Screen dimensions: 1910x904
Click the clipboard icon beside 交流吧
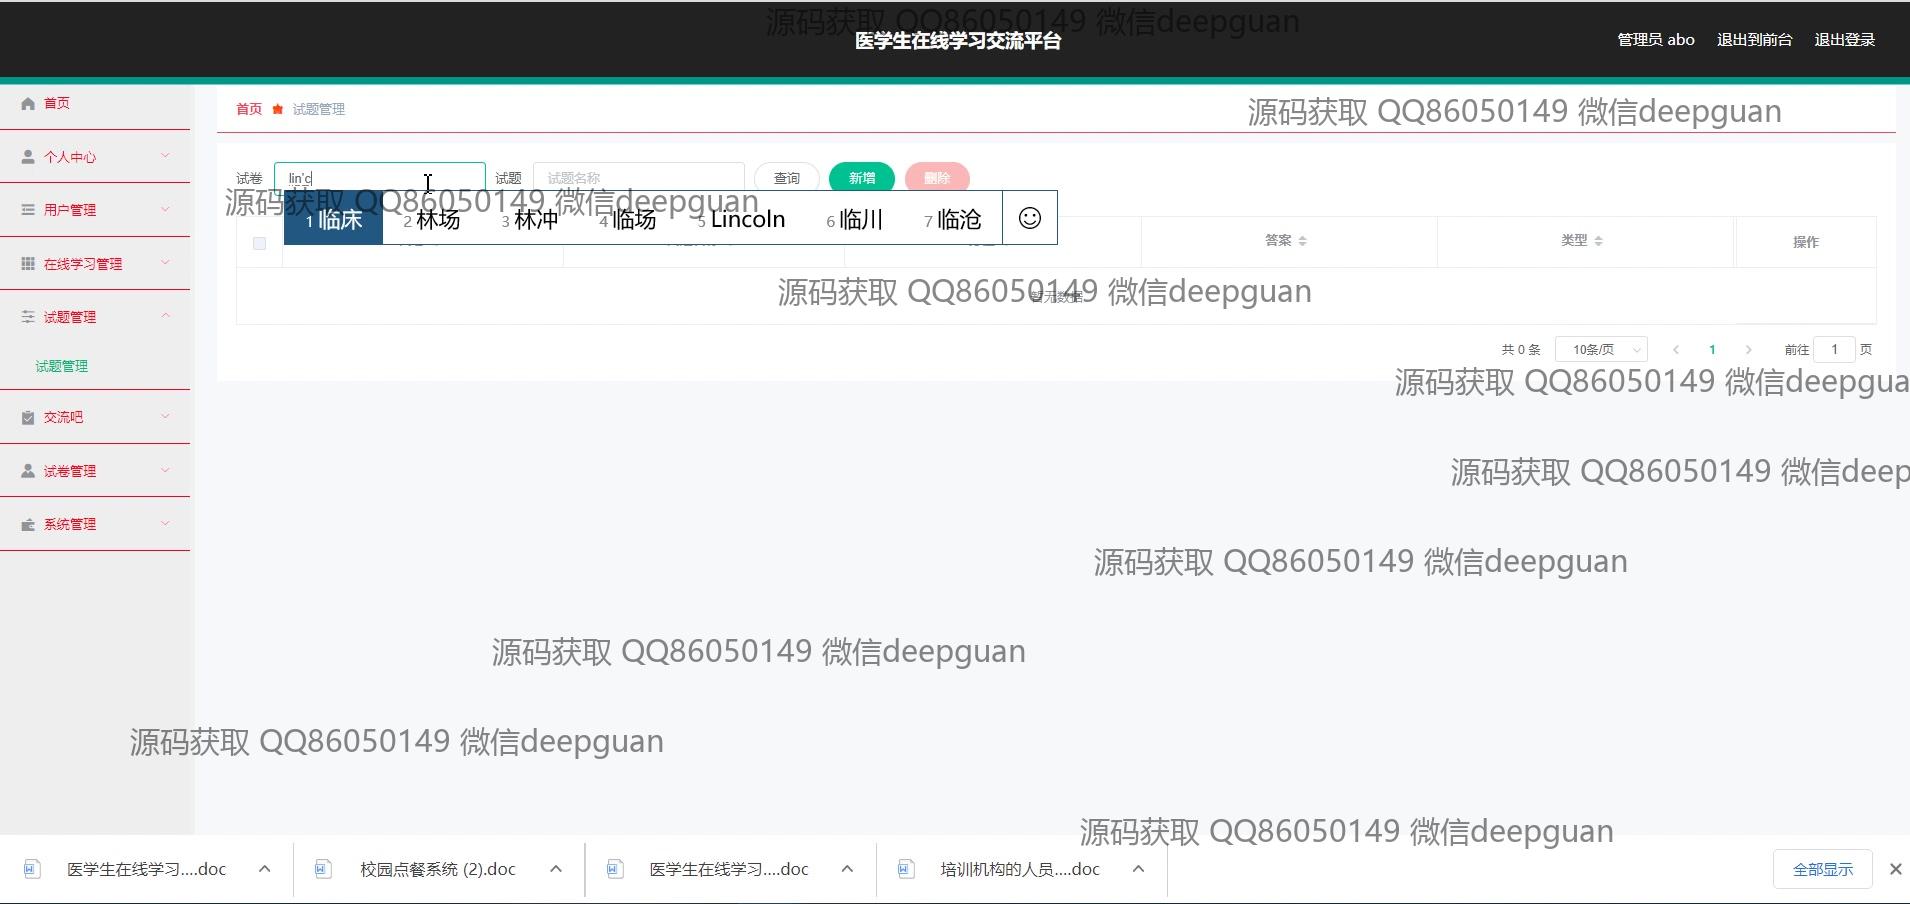(x=28, y=418)
